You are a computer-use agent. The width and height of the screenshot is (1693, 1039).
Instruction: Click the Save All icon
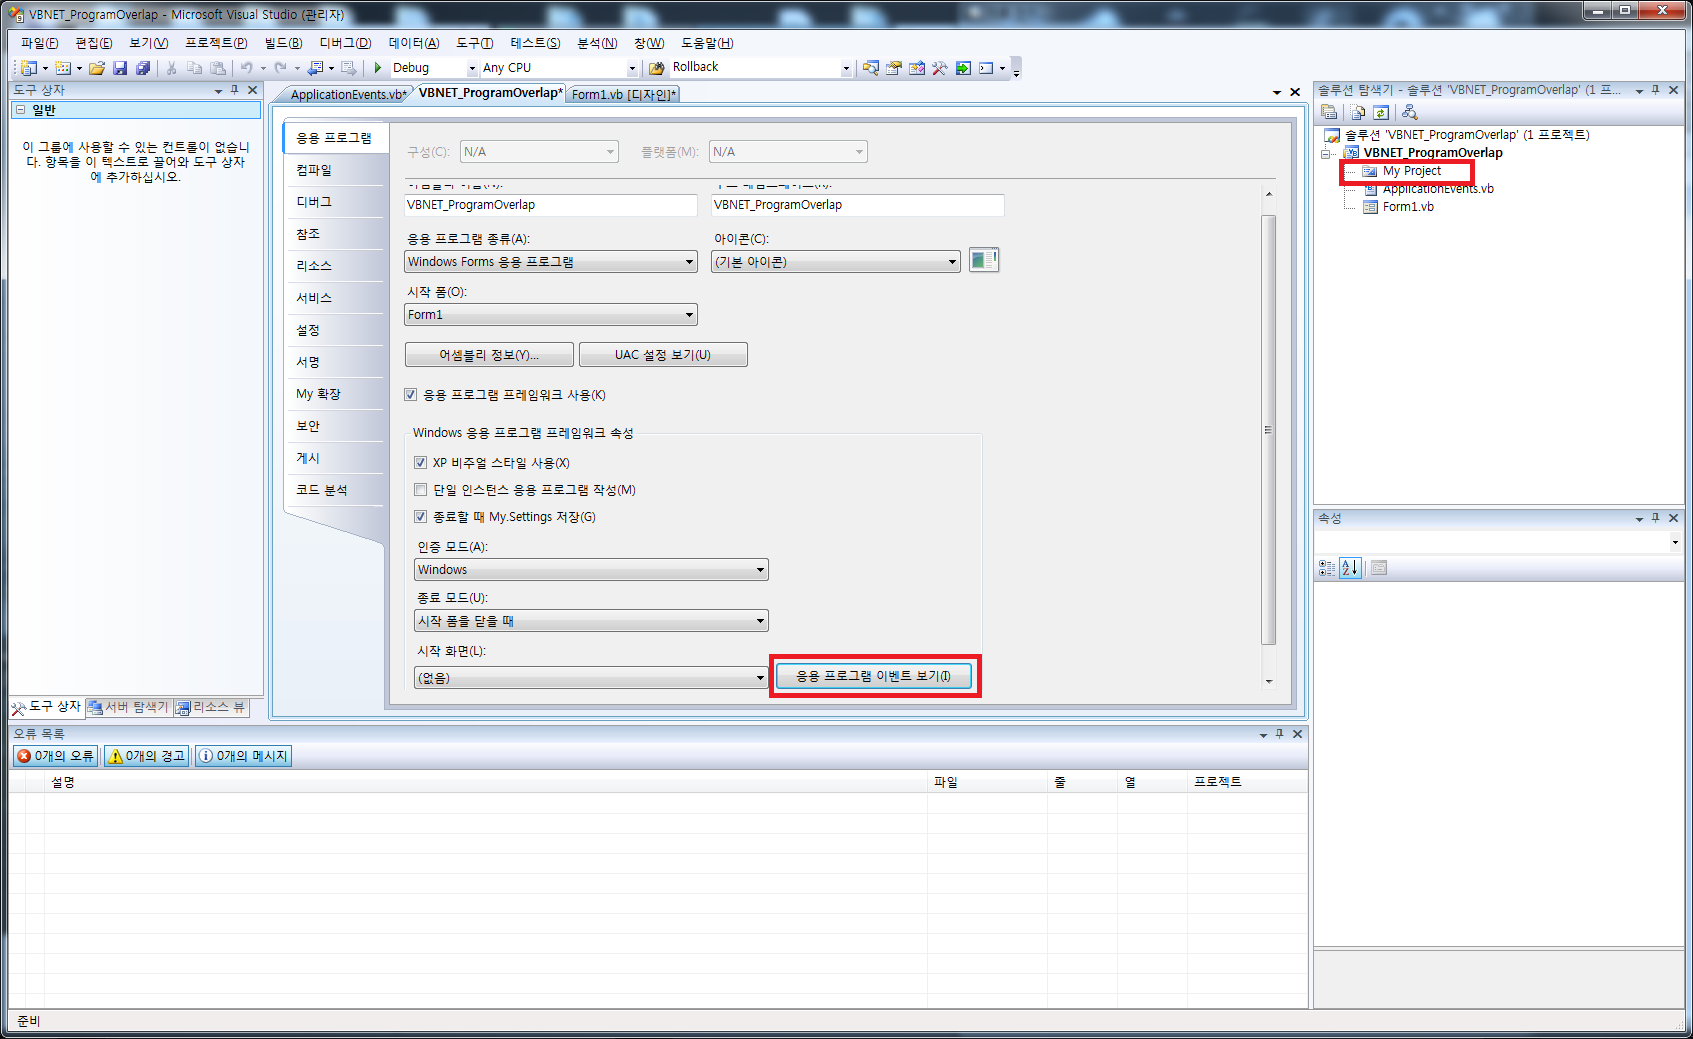(143, 68)
